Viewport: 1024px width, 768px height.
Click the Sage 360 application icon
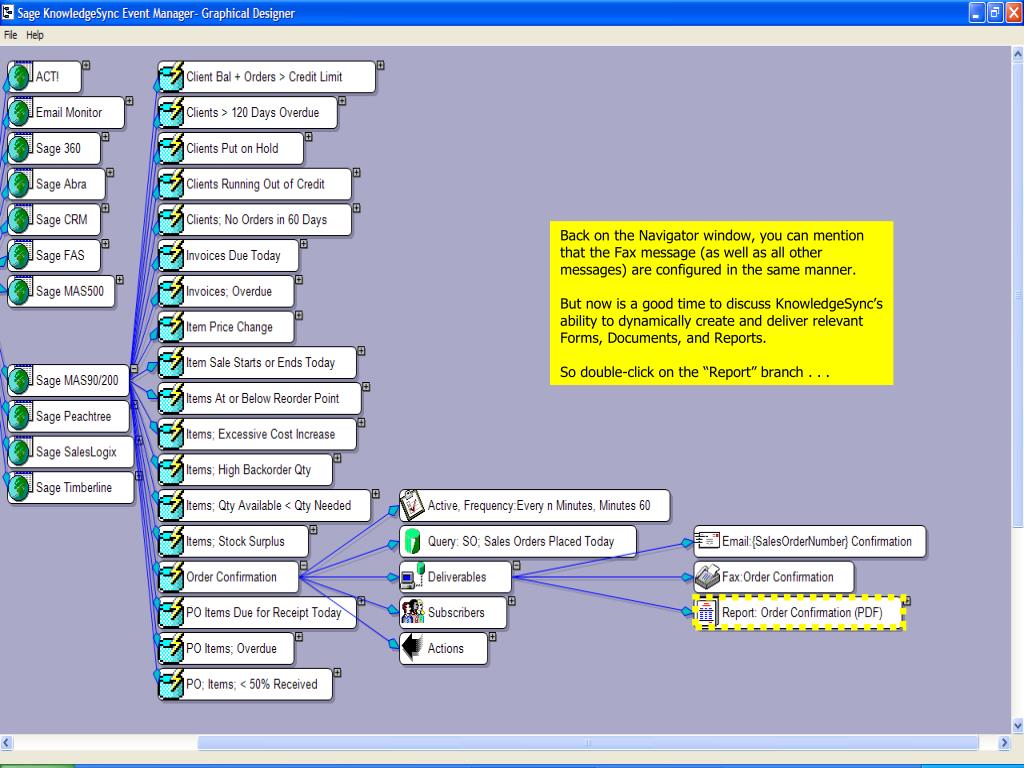tap(20, 148)
